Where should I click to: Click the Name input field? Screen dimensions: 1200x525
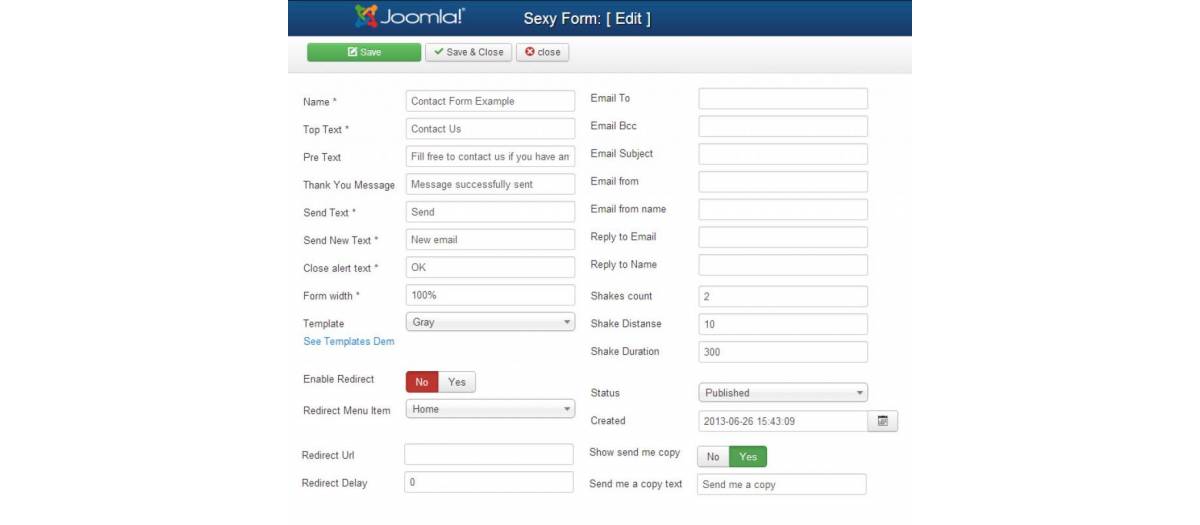[x=490, y=101]
